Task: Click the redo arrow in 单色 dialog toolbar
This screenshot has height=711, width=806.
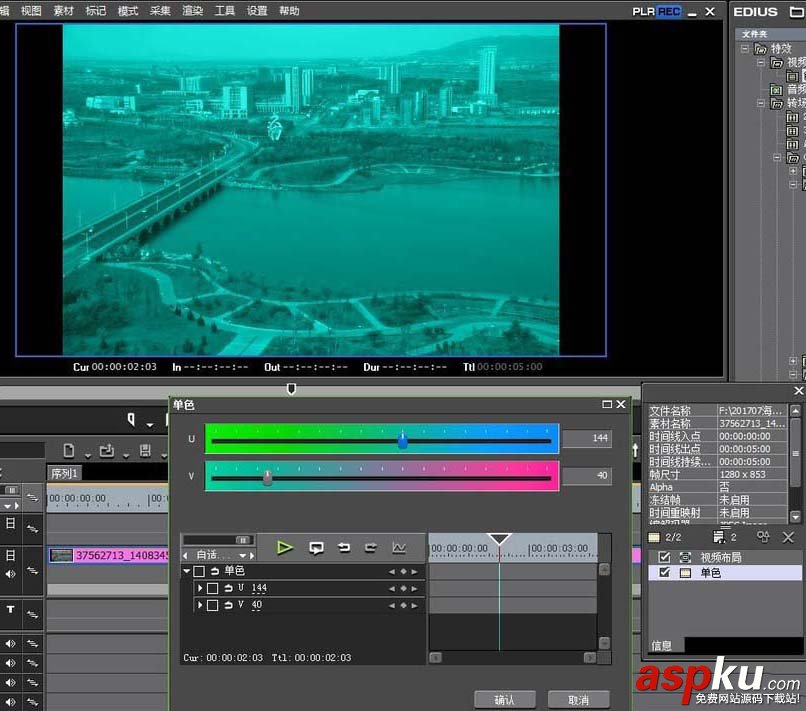Action: pos(371,548)
